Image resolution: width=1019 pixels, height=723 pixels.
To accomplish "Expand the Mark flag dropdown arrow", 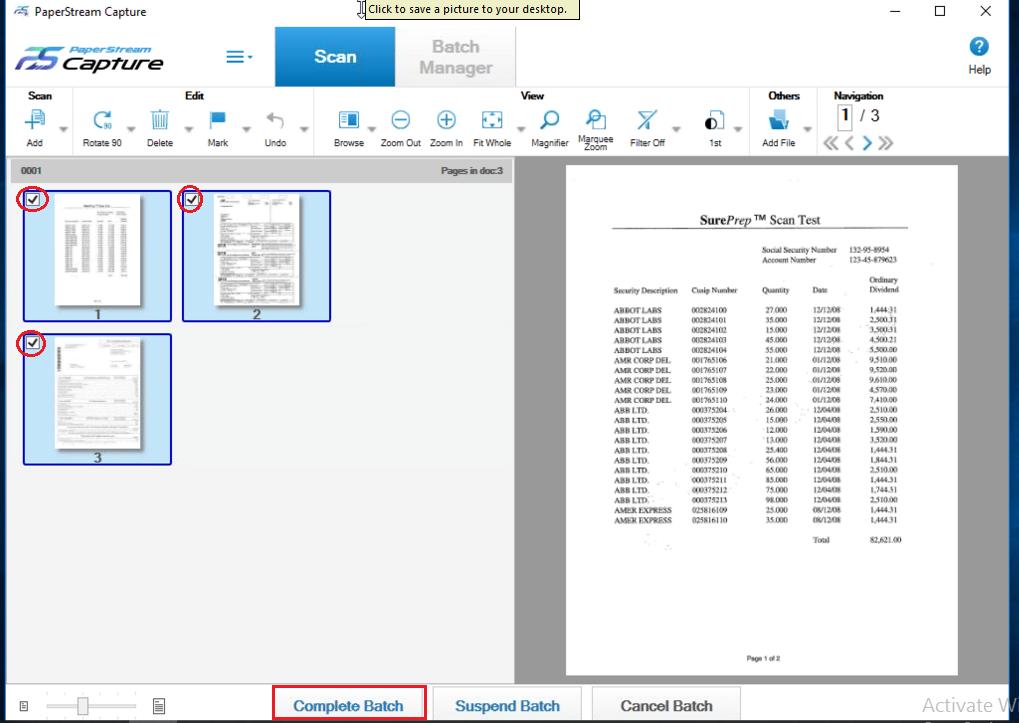I will click(246, 129).
